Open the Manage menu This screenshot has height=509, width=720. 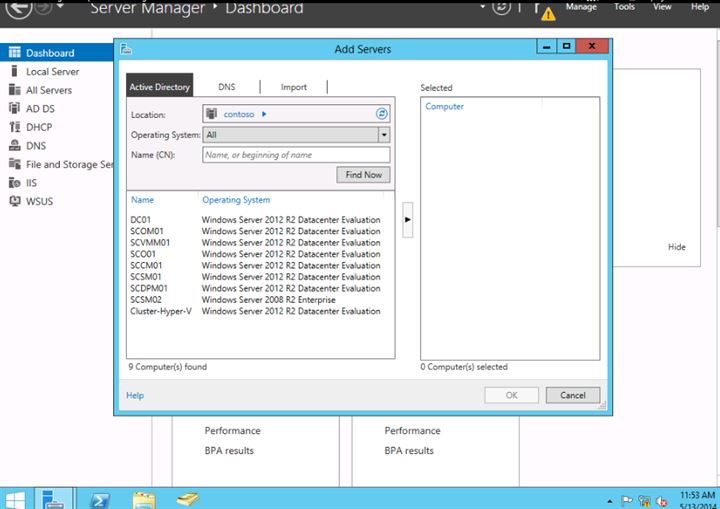581,6
